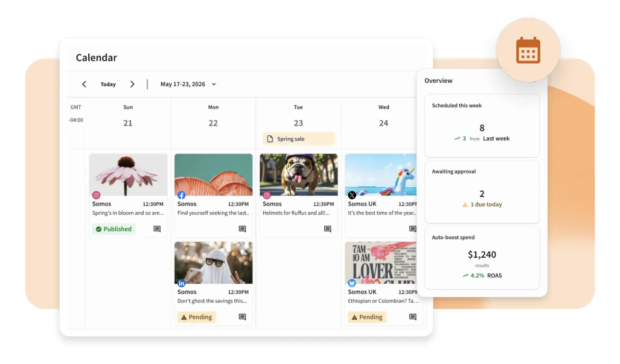Open the Spring sale note on Tuesday
This screenshot has height=364, width=620.
click(x=299, y=139)
